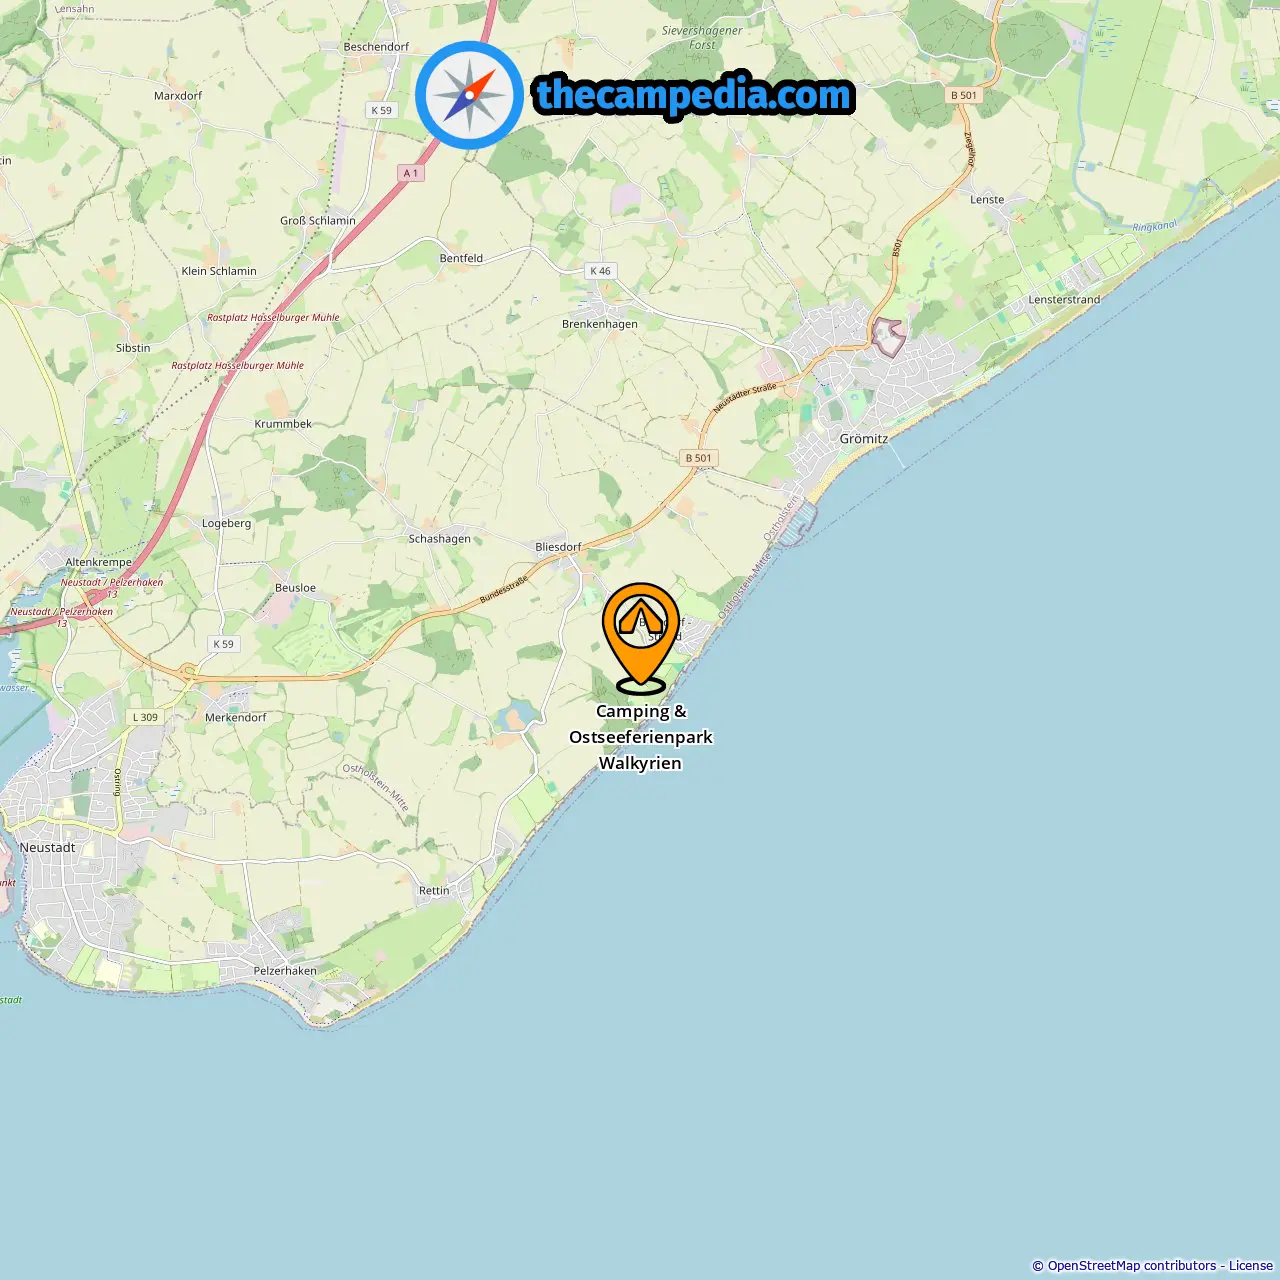The image size is (1280, 1280).
Task: Click the Neustadt town label
Action: click(47, 847)
